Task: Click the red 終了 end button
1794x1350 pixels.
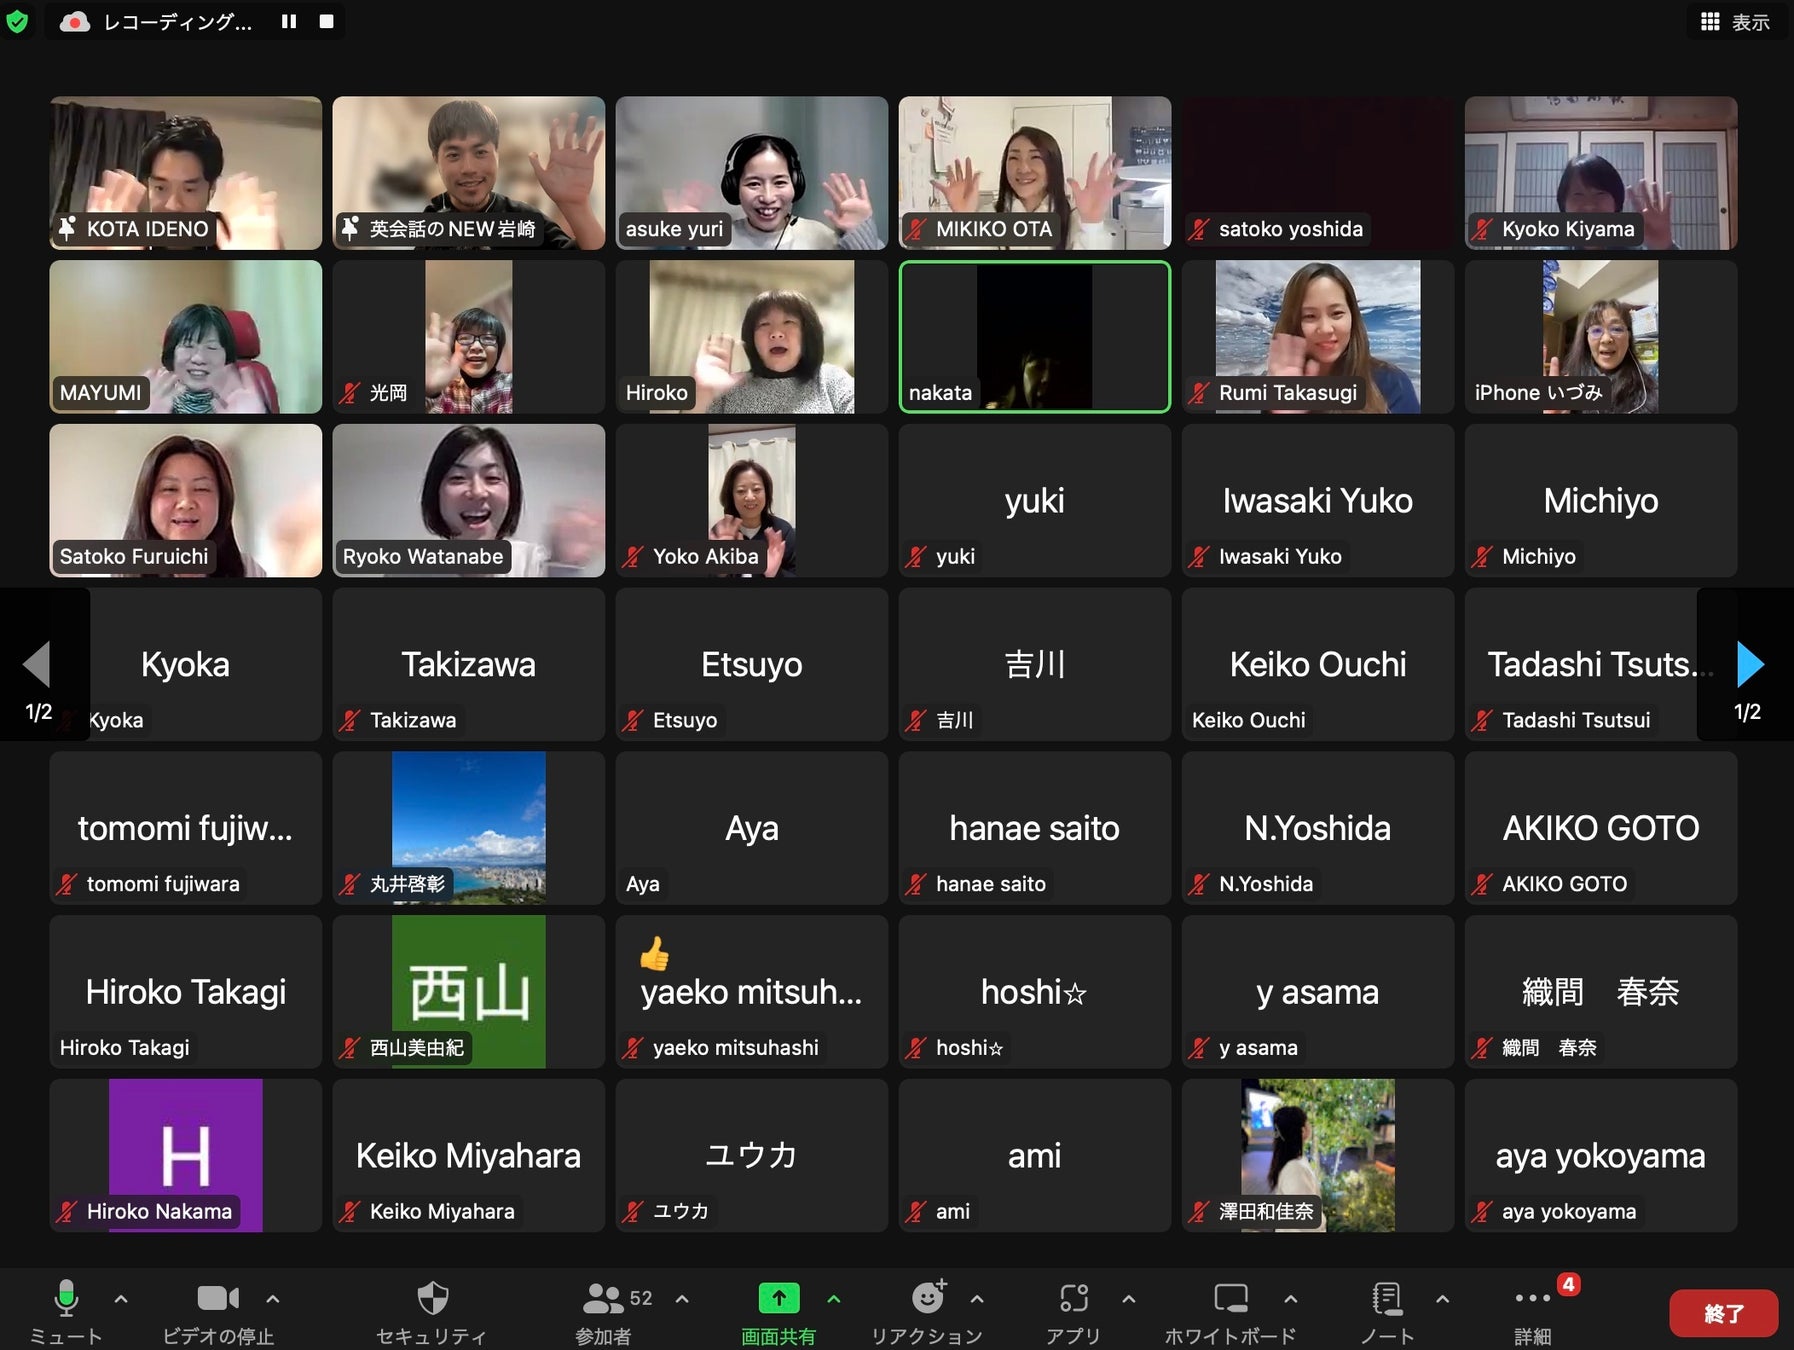Action: [x=1723, y=1313]
